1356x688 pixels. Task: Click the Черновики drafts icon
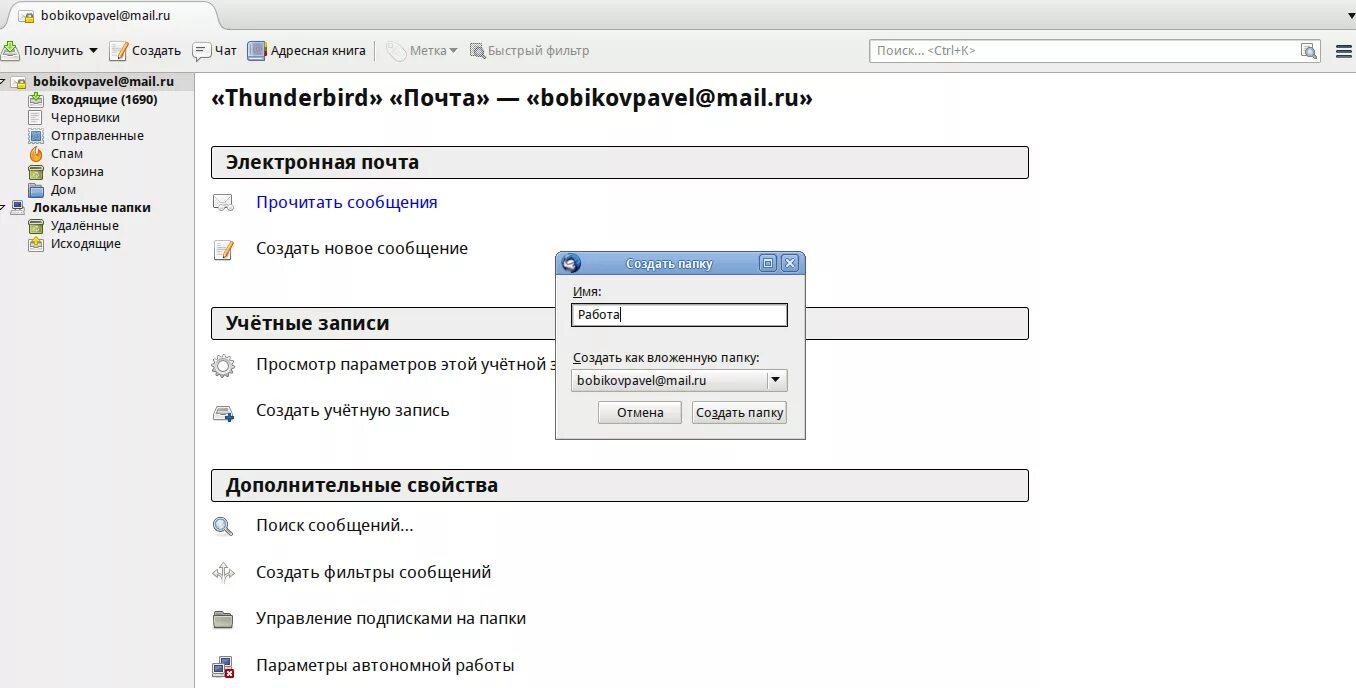pyautogui.click(x=36, y=118)
